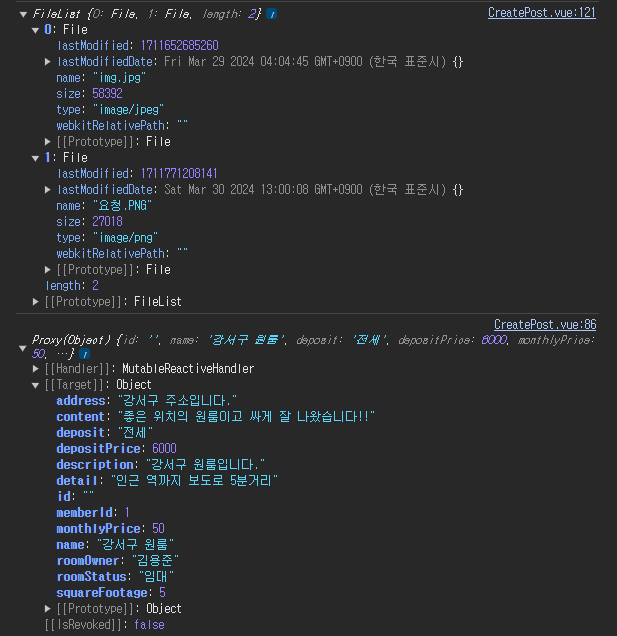
Task: Click the empty id property row
Action: [x=75, y=496]
